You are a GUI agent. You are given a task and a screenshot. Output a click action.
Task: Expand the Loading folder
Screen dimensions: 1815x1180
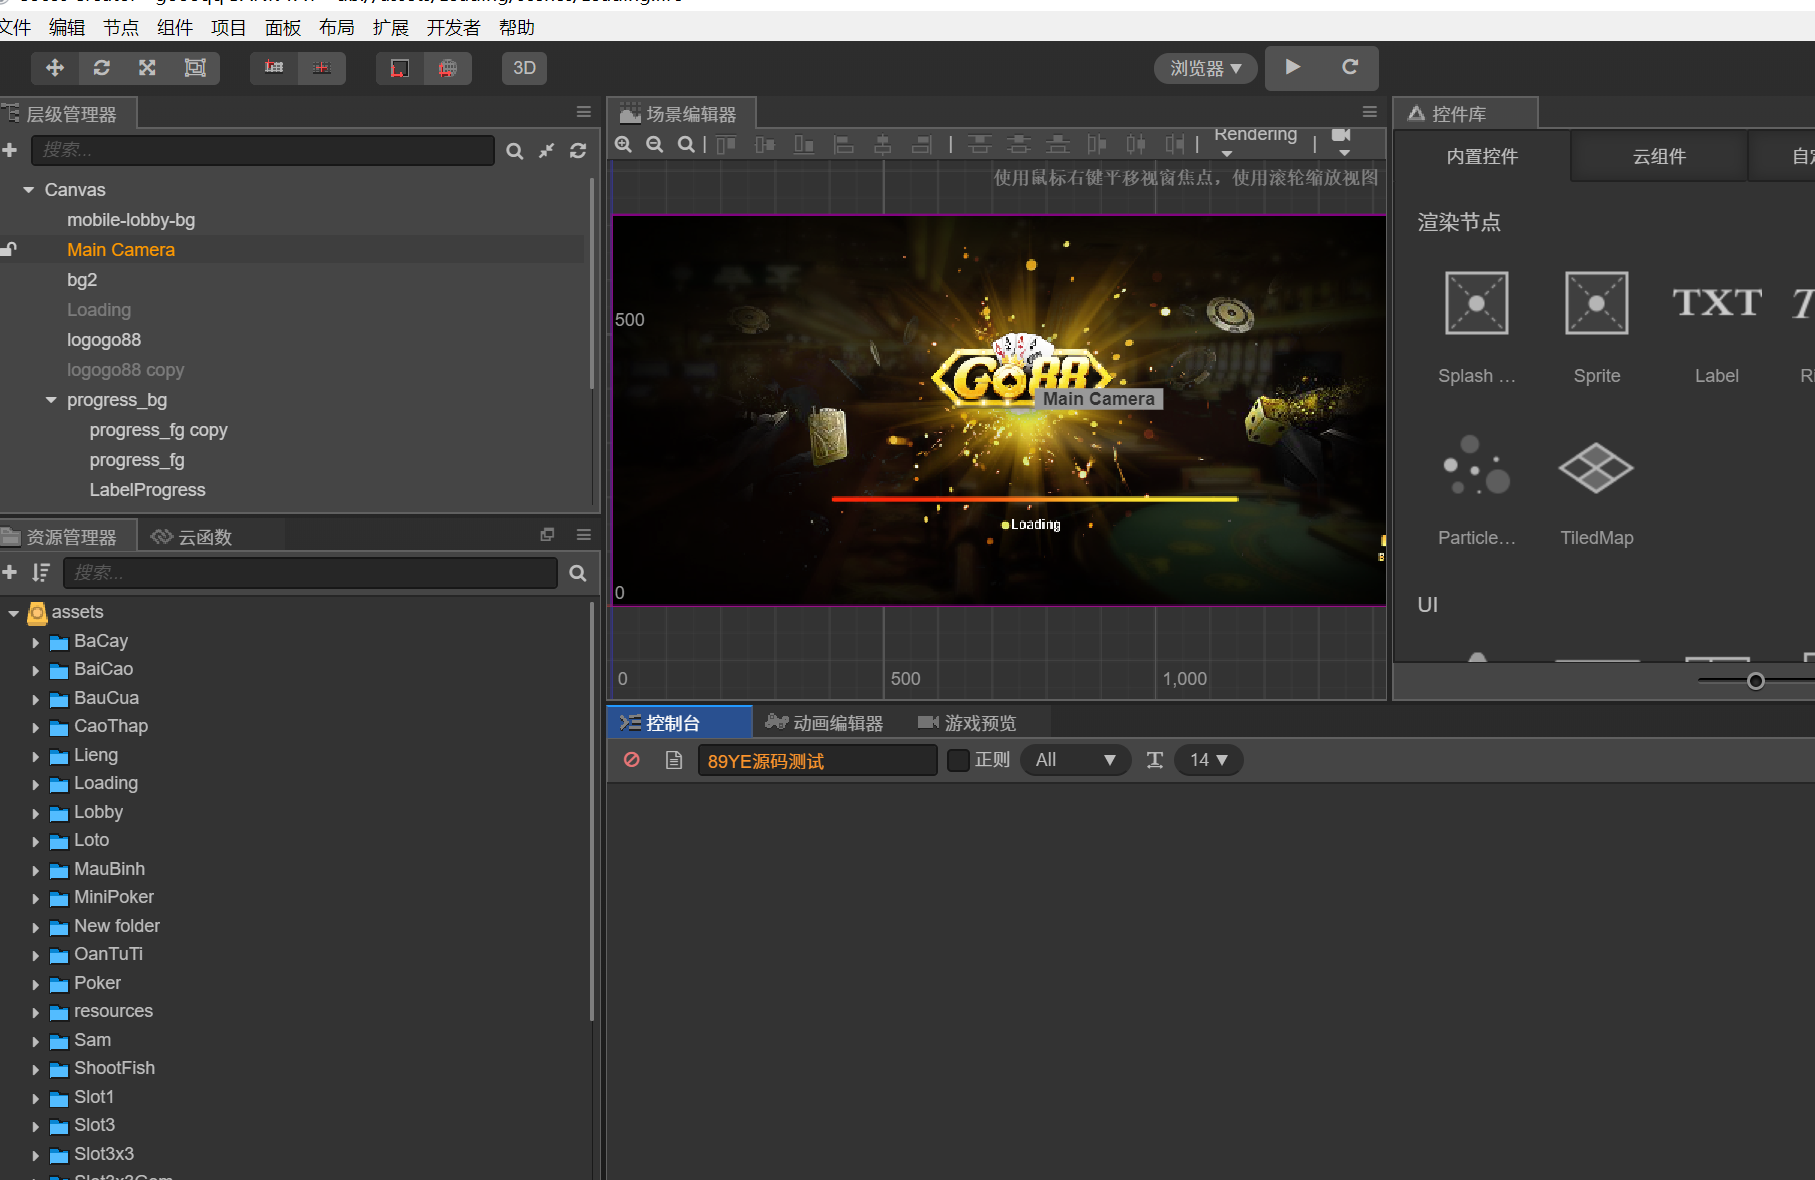pyautogui.click(x=36, y=784)
